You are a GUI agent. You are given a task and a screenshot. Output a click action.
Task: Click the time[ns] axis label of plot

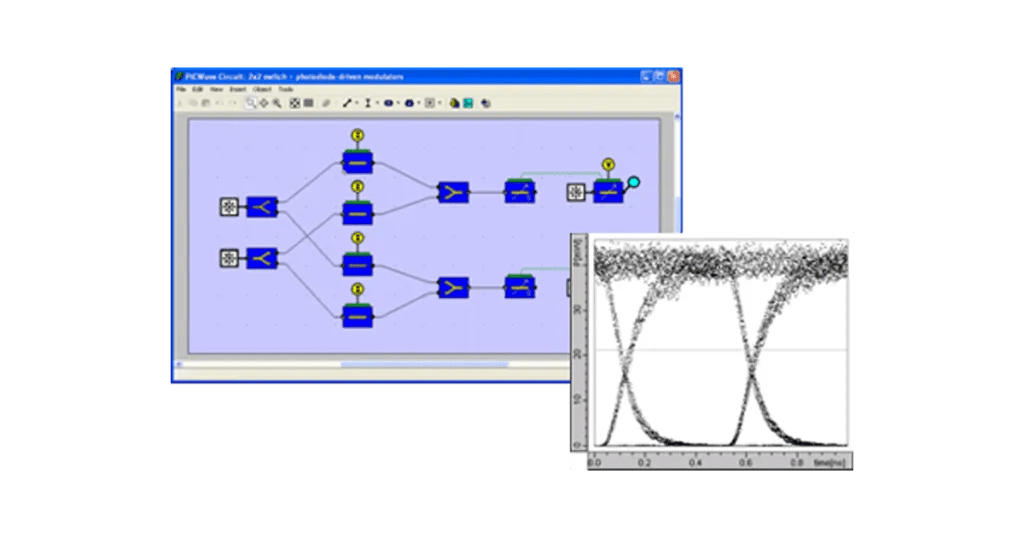829,462
